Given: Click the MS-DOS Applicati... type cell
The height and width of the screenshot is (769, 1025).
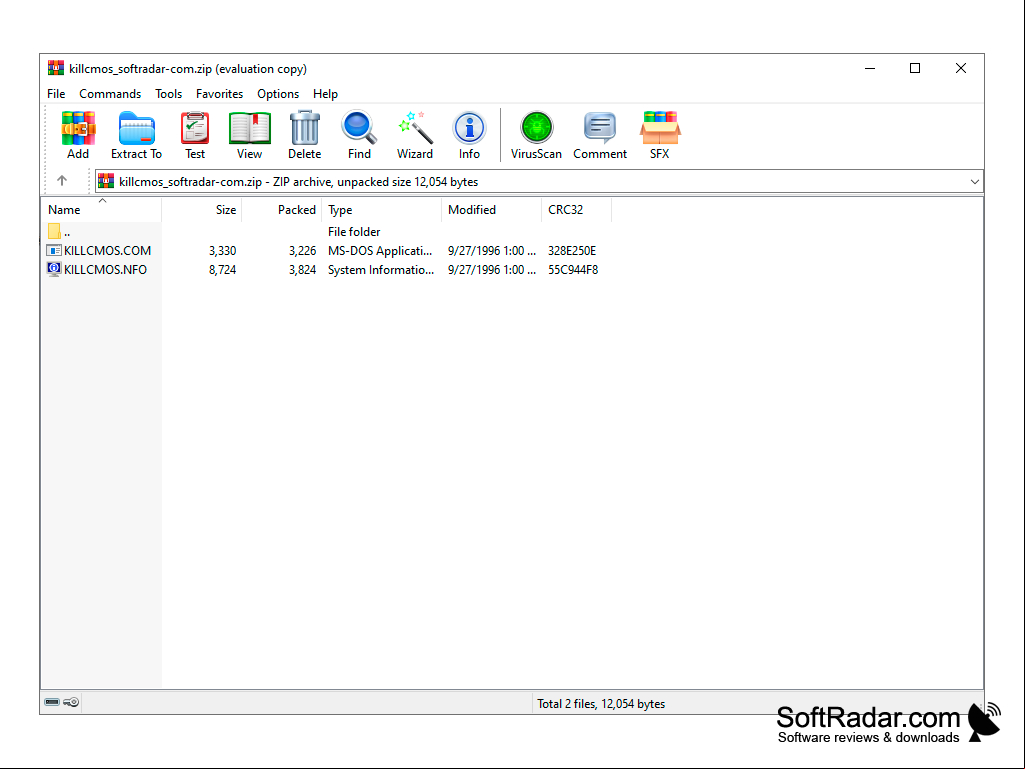Looking at the screenshot, I should coord(380,250).
